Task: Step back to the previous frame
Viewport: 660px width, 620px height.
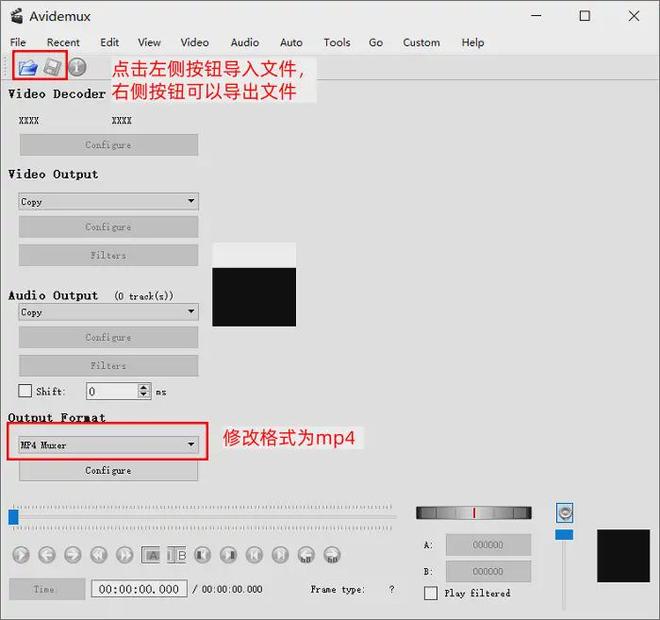Action: (47, 555)
